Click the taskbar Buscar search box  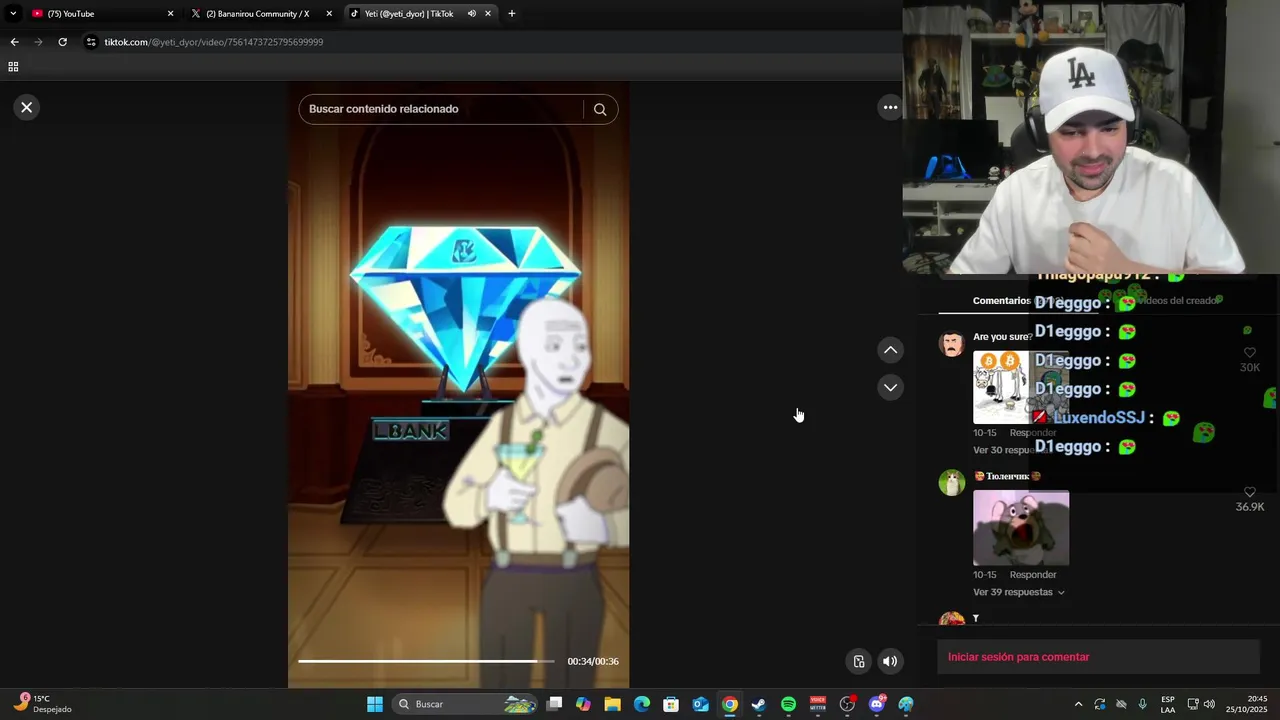[x=465, y=704]
